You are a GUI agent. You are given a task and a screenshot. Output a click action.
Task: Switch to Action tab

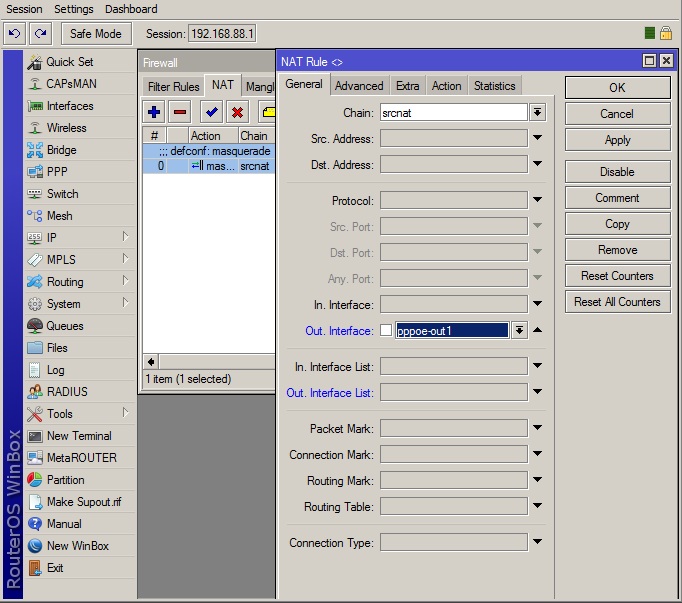point(446,86)
